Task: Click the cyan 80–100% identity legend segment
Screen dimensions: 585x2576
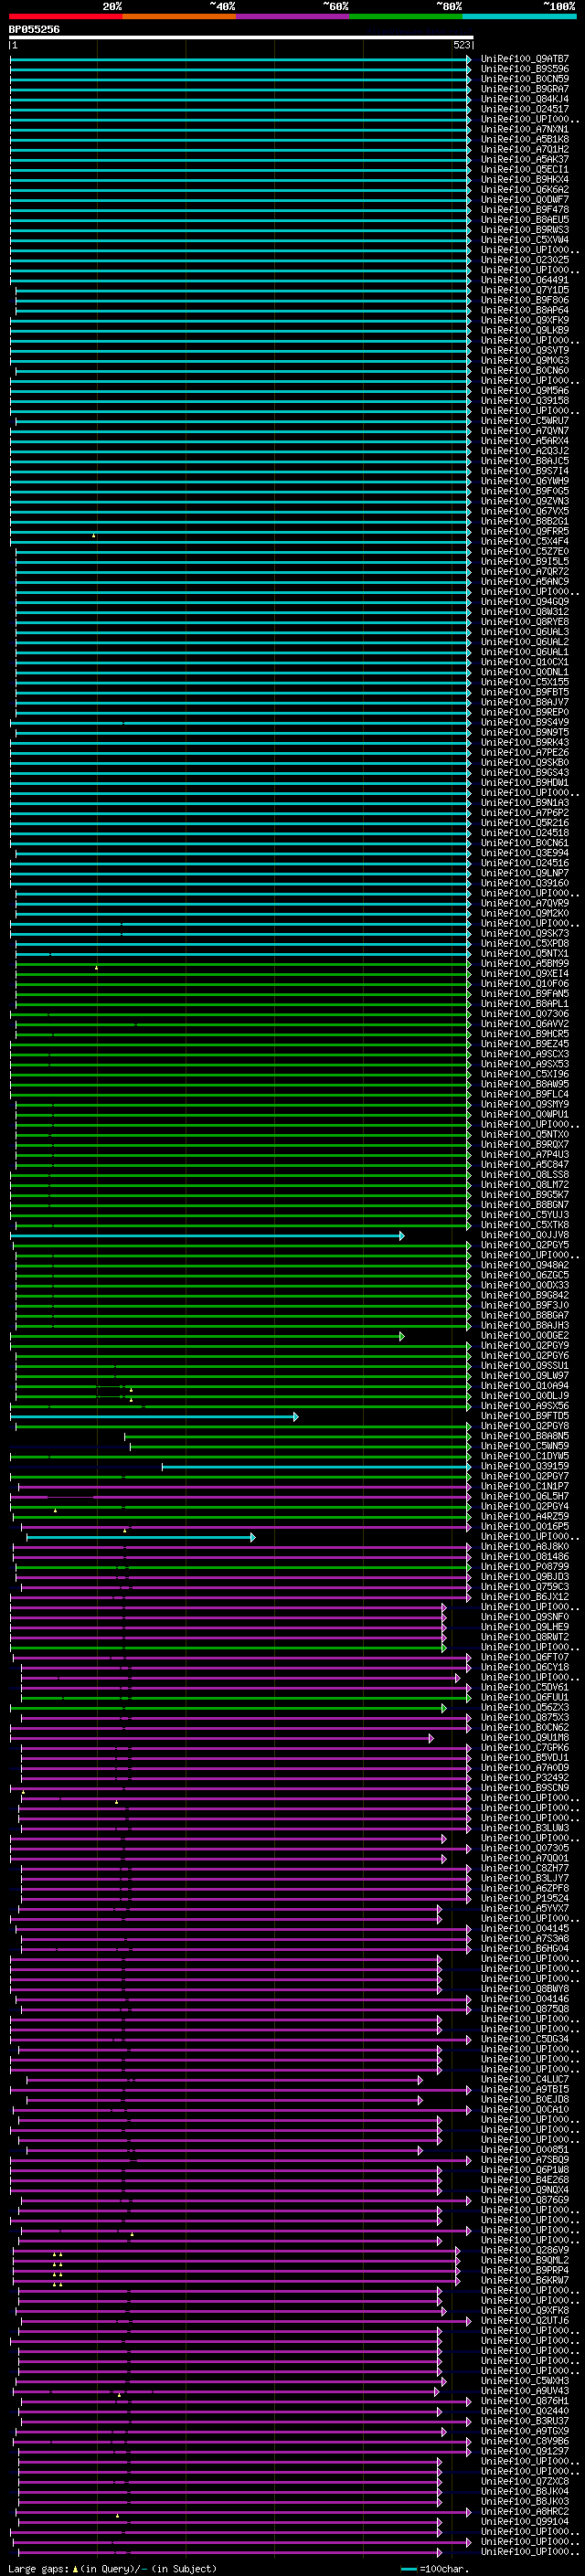Action: pyautogui.click(x=519, y=17)
